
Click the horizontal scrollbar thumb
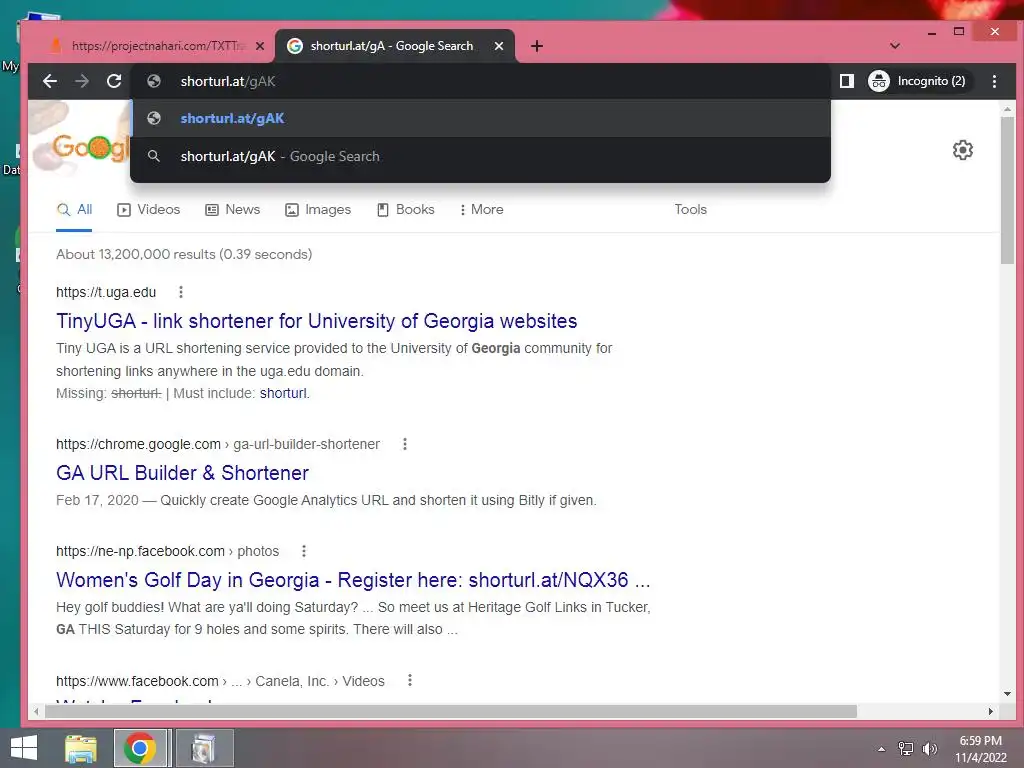(450, 711)
